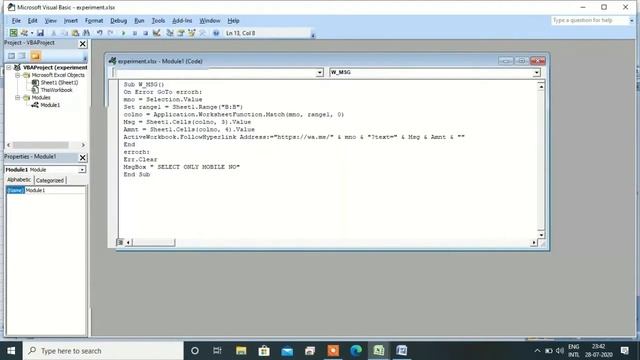Select Sheet1 (Sheet1) in project tree
The height and width of the screenshot is (360, 640).
coord(59,82)
